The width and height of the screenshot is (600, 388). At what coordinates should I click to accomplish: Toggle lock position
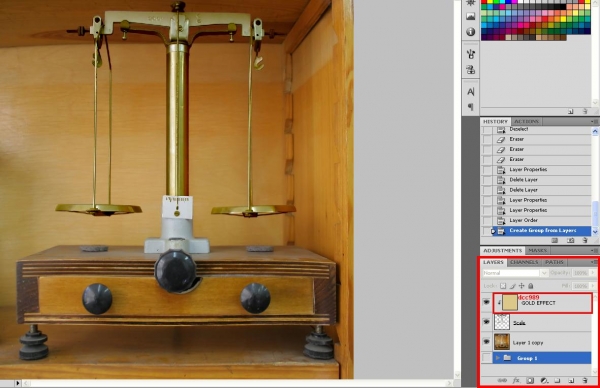522,286
